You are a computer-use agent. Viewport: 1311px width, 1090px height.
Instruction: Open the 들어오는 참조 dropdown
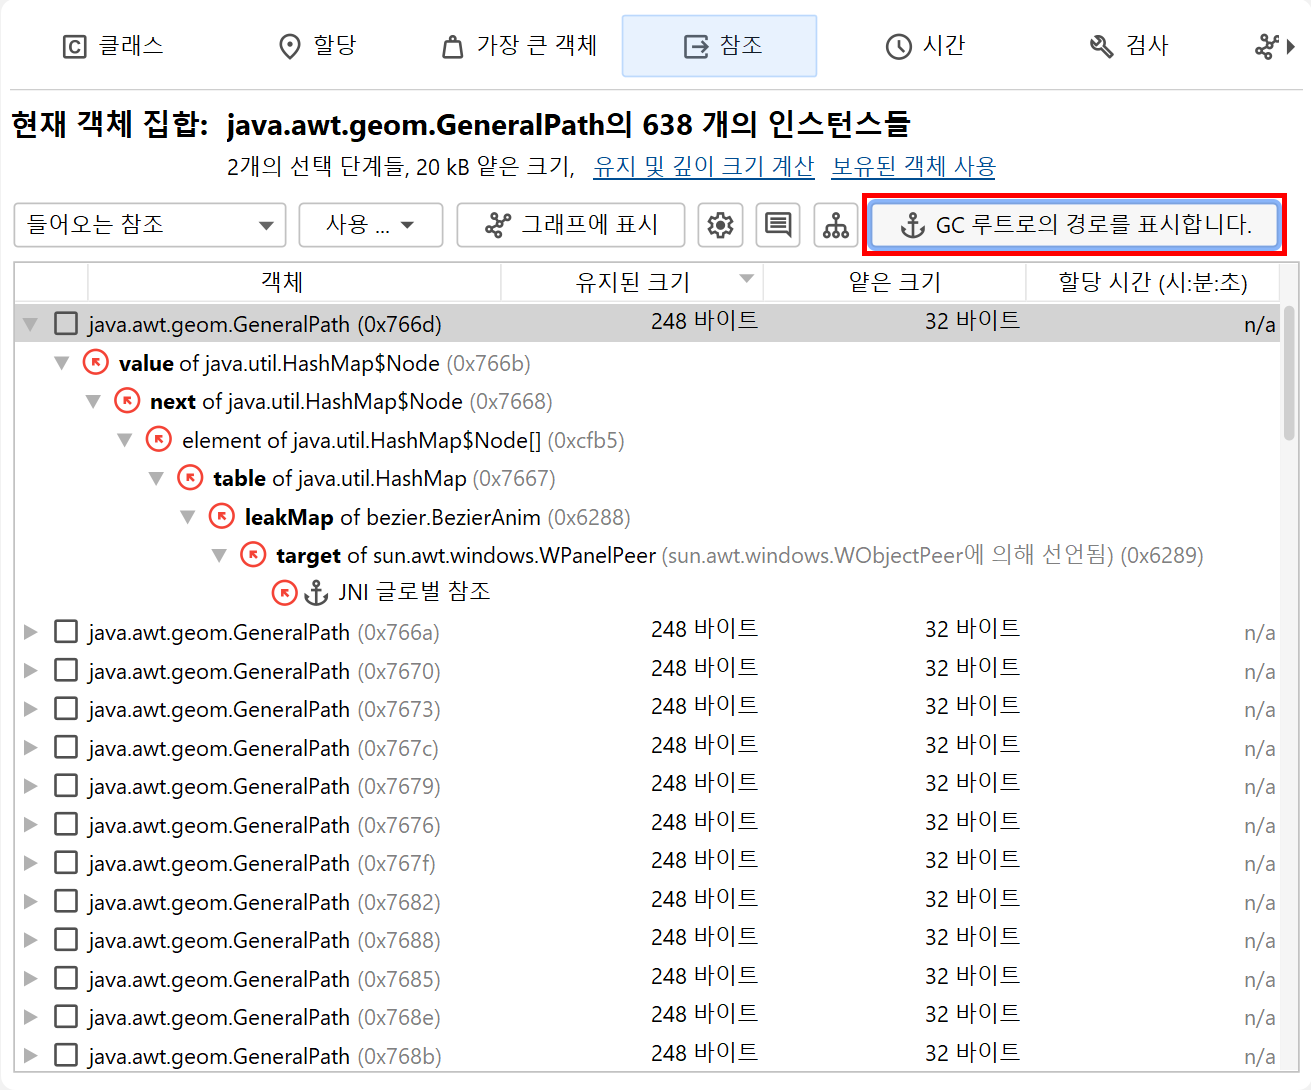150,225
